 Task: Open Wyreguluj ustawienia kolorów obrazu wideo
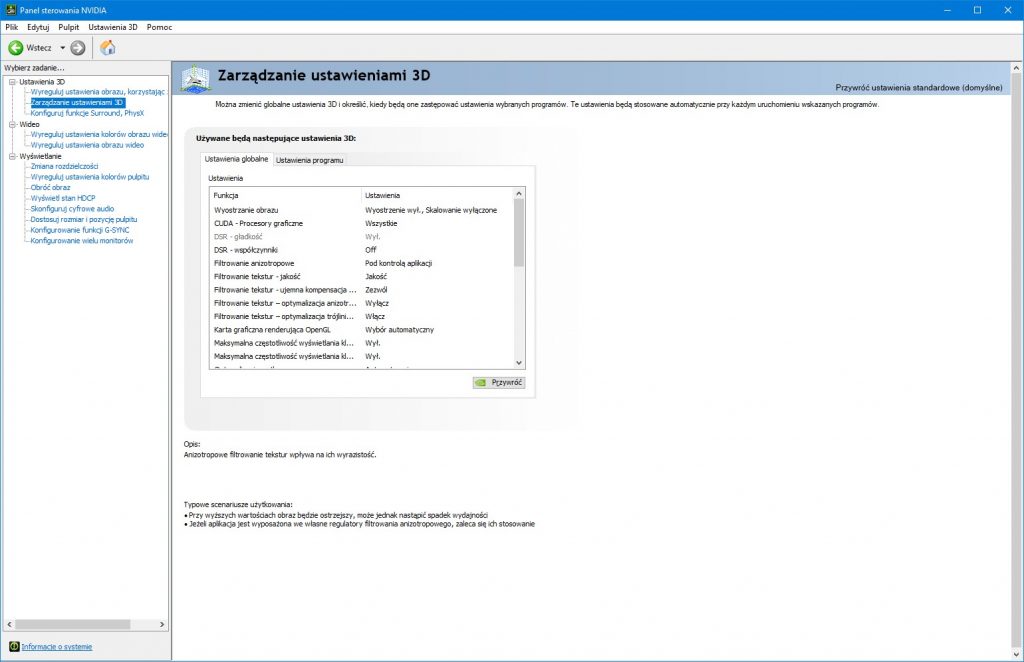click(x=99, y=134)
